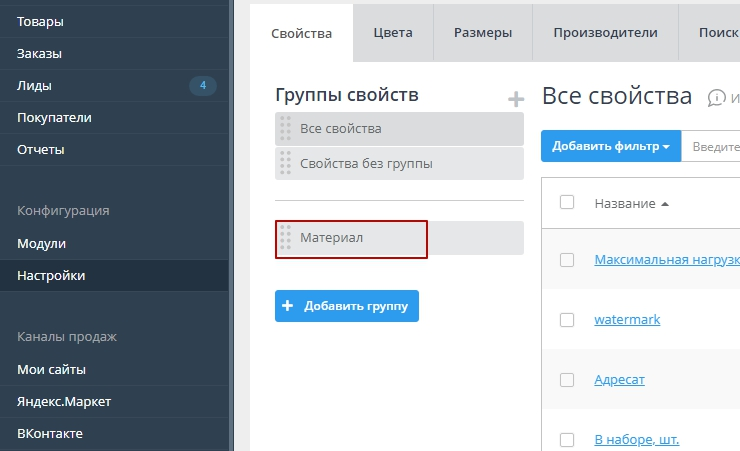Click the filter search input field
Screen dimensions: 740x451
[713, 146]
